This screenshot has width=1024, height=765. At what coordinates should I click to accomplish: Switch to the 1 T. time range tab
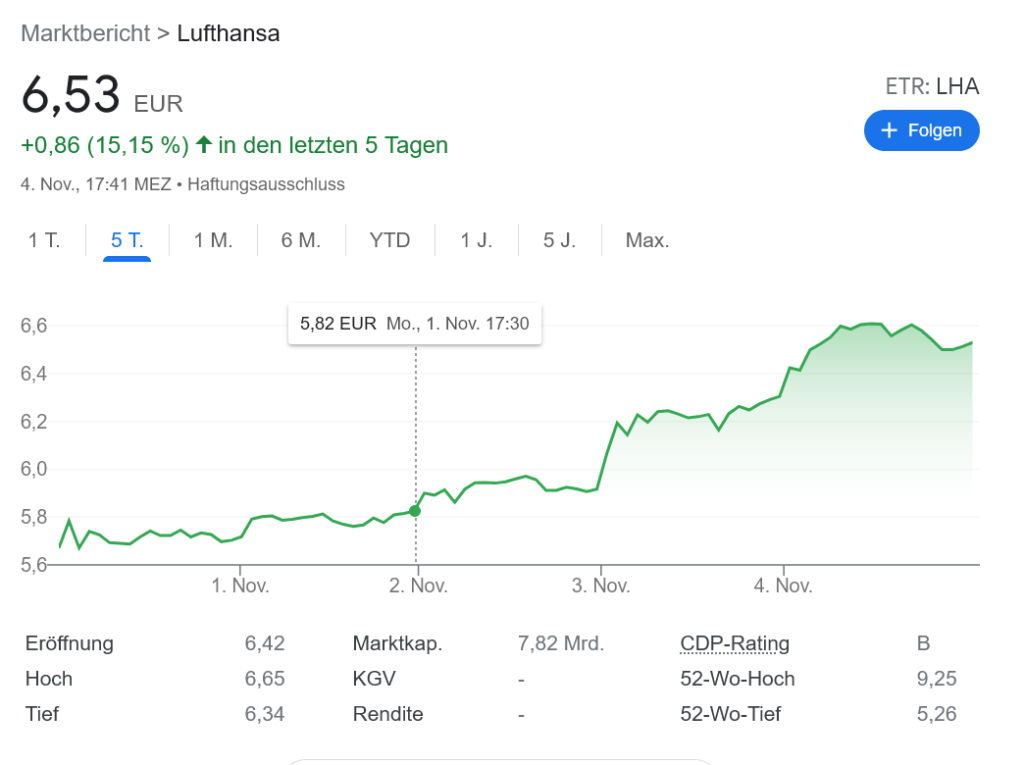(44, 240)
